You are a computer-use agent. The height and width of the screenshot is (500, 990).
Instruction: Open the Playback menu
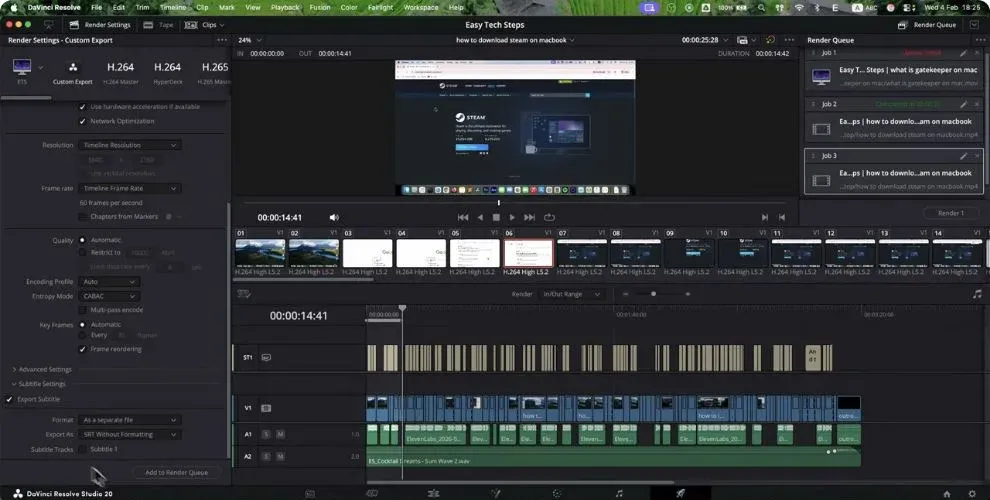(285, 8)
